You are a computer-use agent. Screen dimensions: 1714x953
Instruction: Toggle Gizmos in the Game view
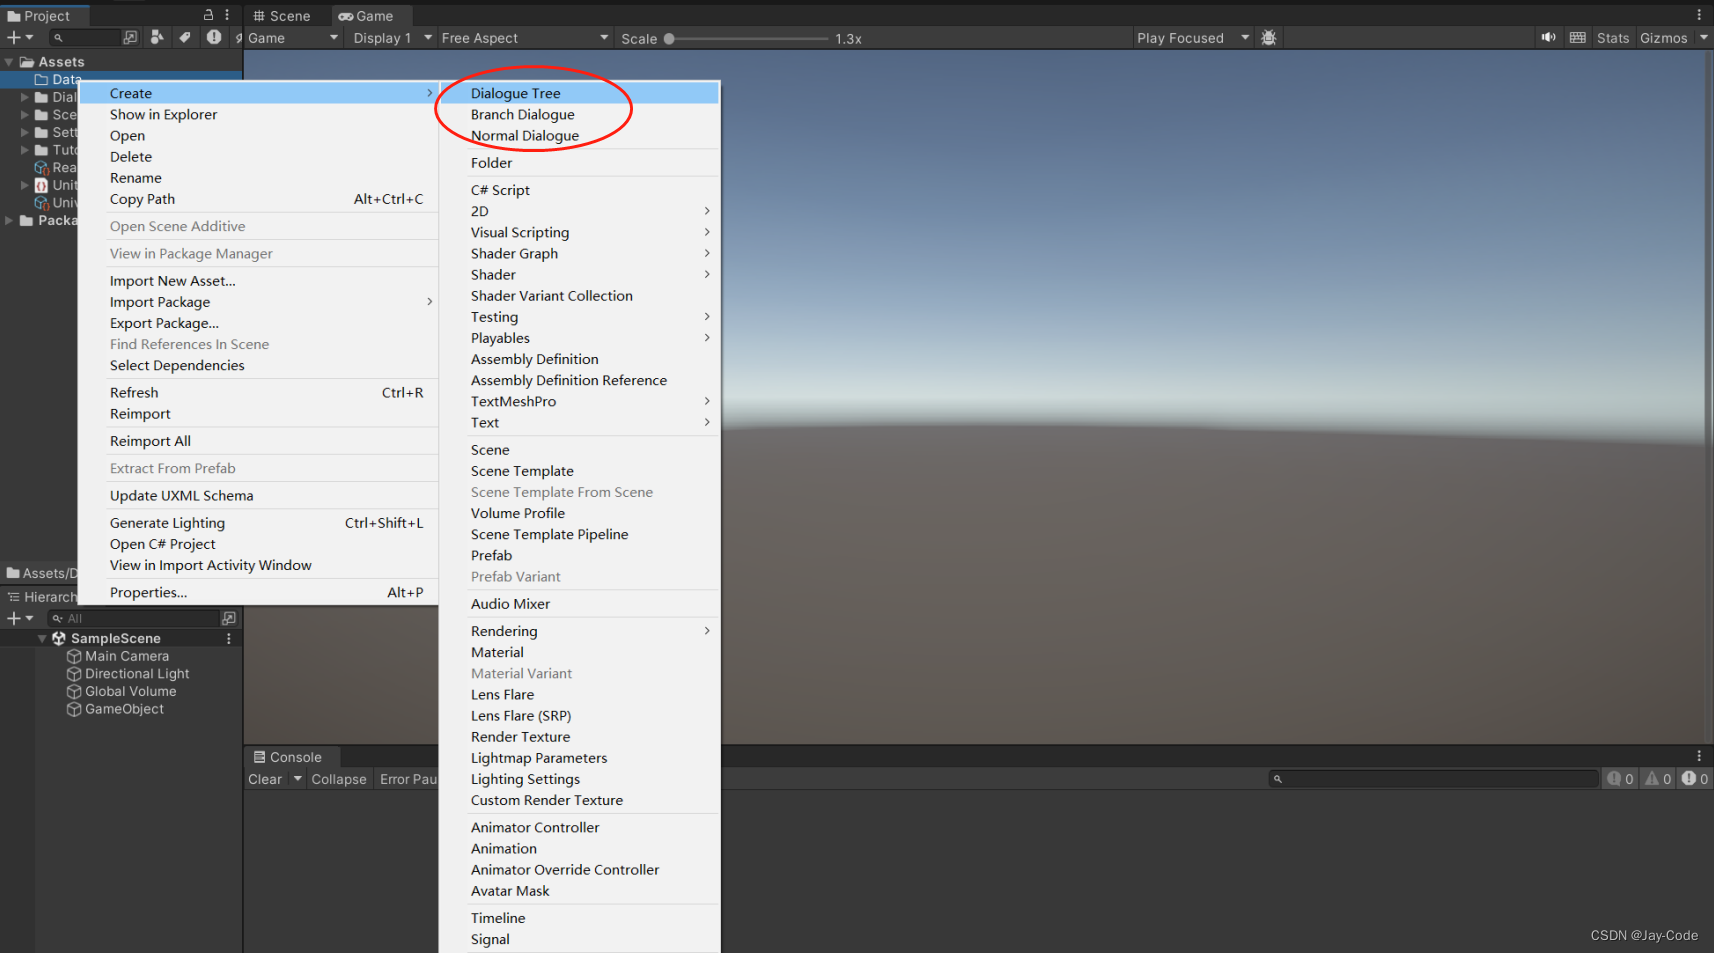coord(1663,38)
